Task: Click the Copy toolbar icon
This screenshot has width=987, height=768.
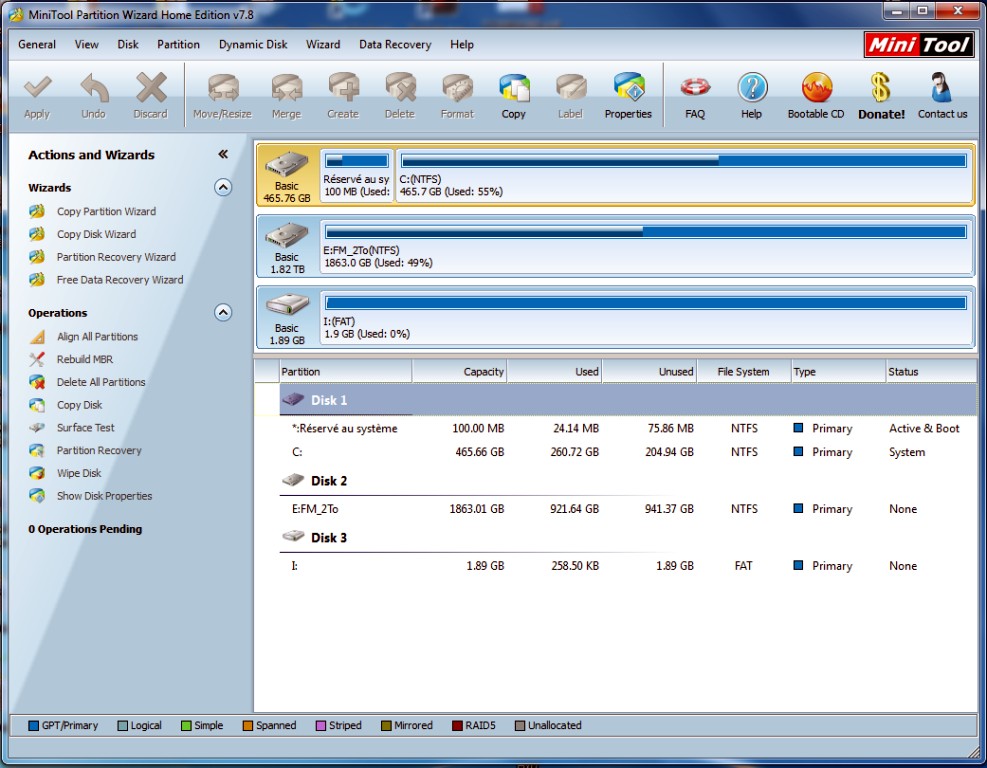Action: tap(514, 88)
